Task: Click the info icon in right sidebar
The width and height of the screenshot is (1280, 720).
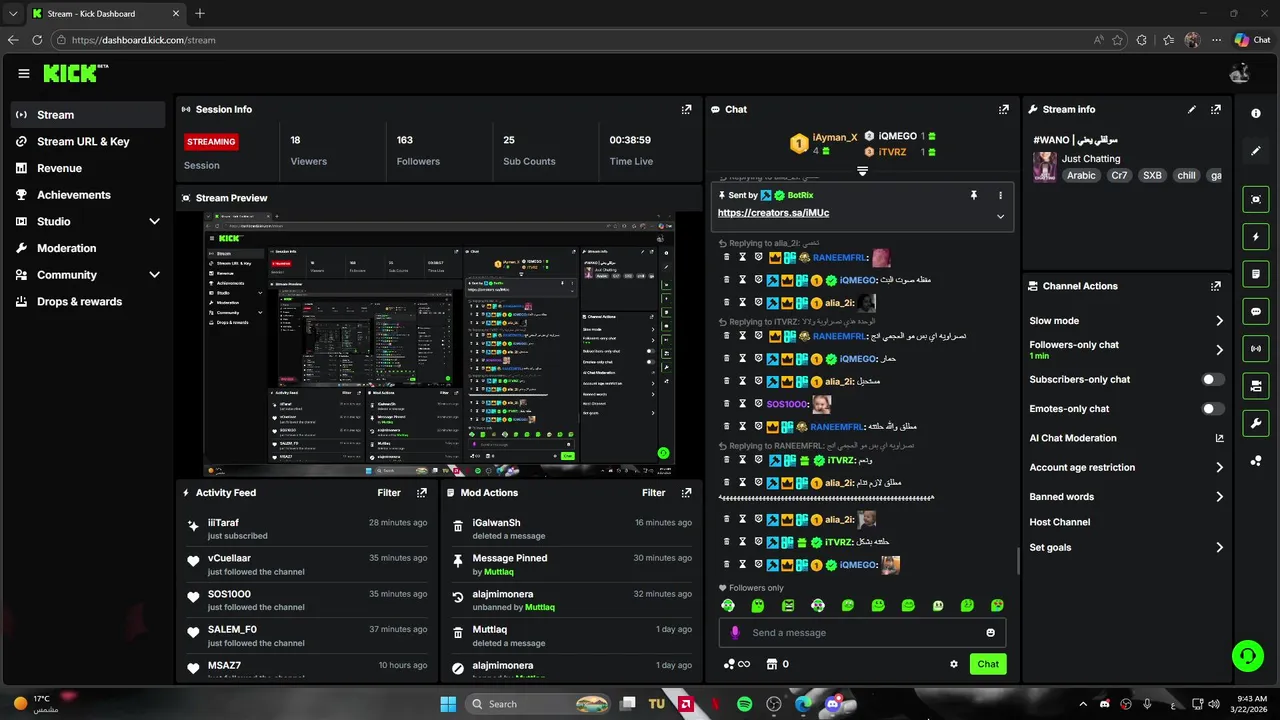Action: 1256,113
